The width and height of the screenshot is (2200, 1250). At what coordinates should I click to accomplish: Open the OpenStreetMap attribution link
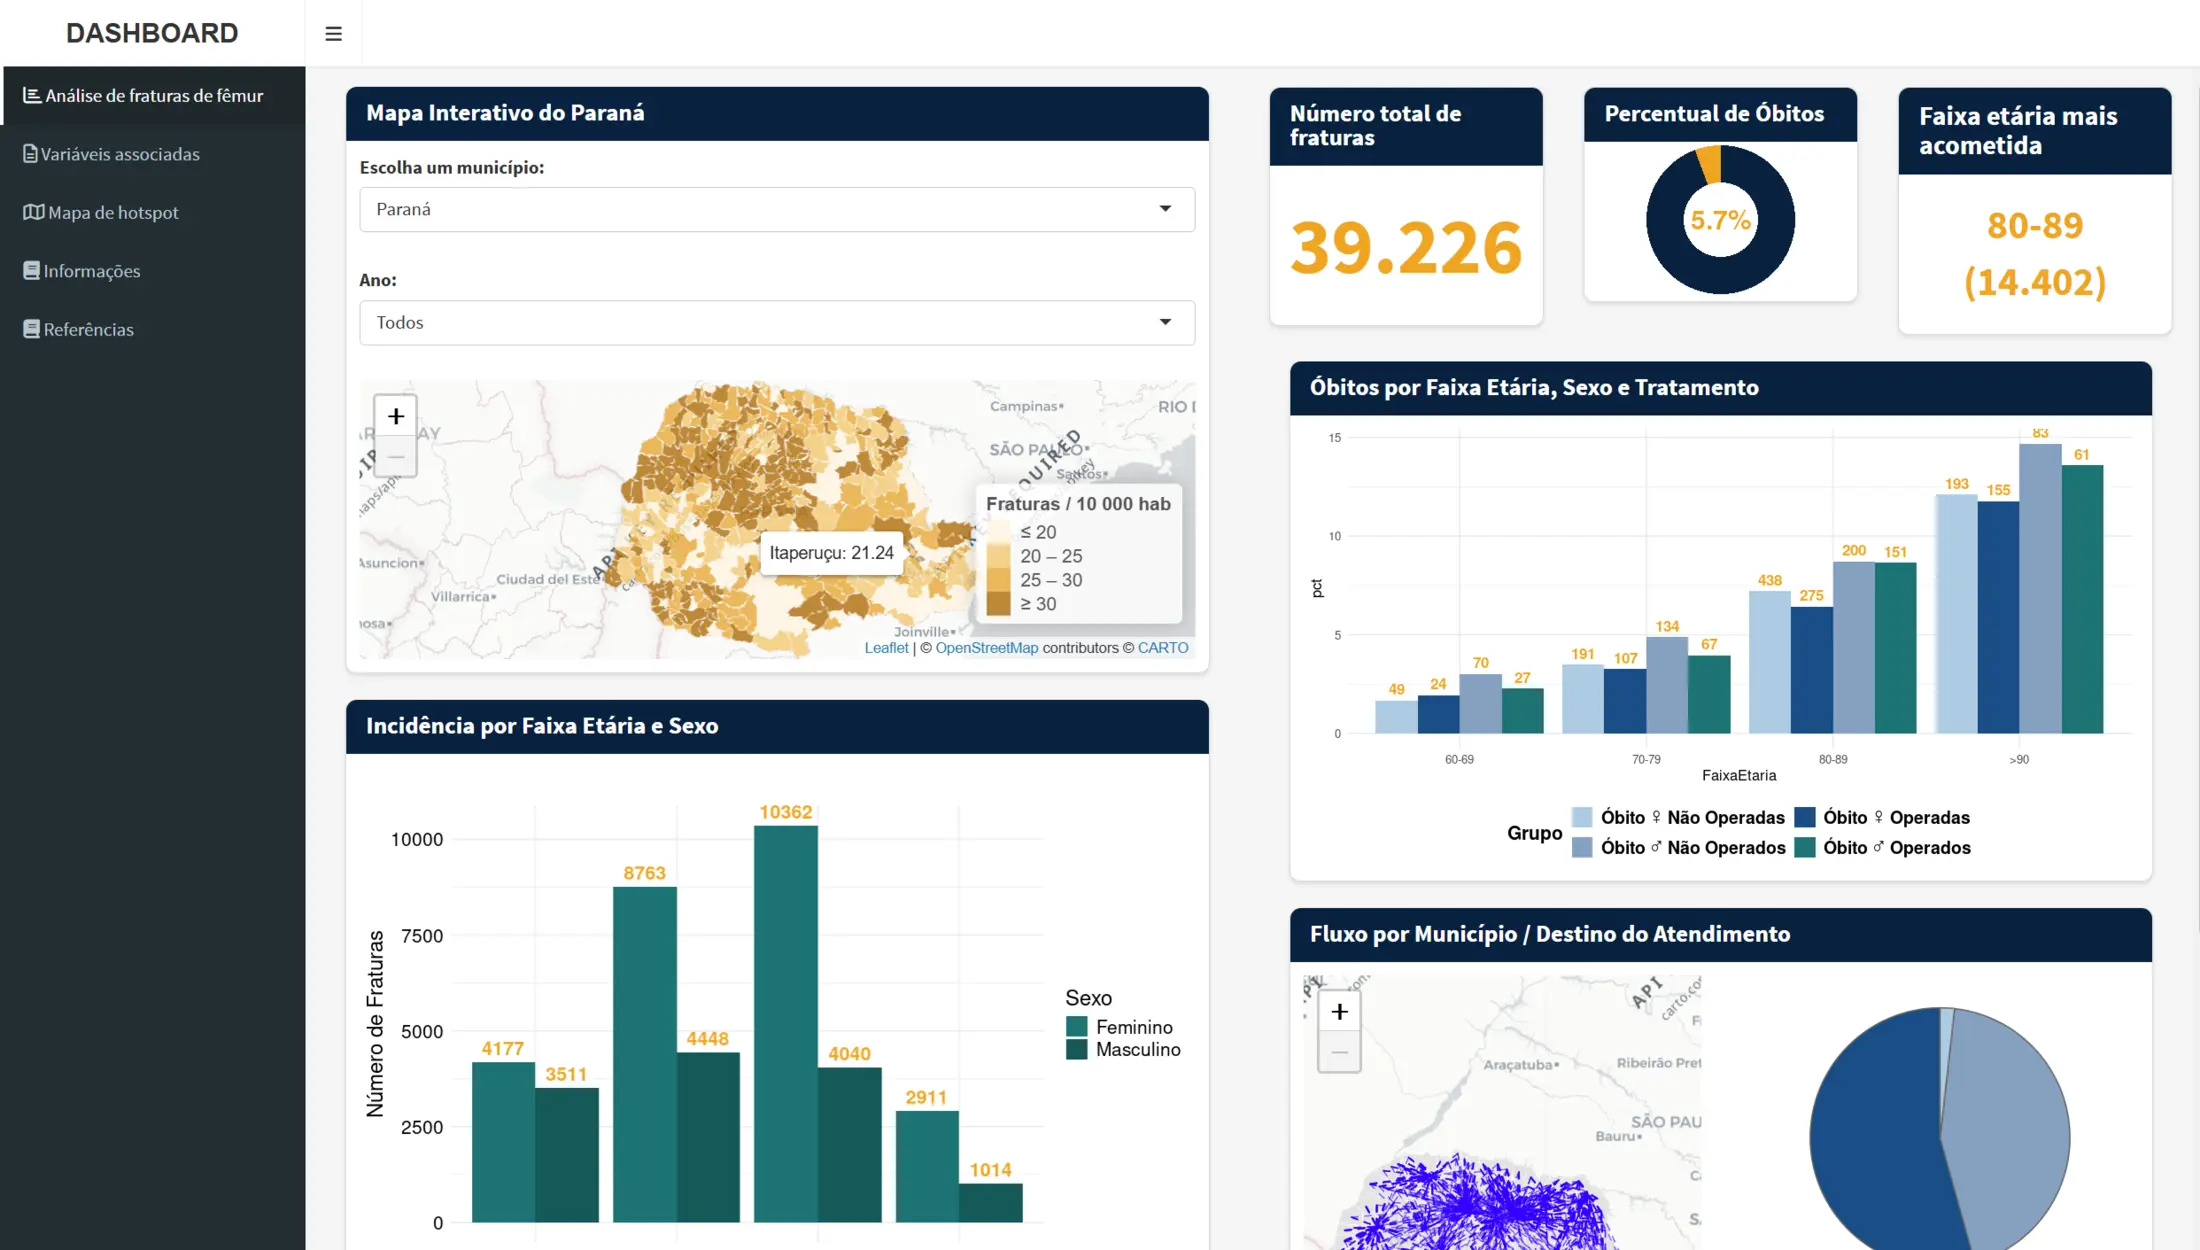[986, 648]
